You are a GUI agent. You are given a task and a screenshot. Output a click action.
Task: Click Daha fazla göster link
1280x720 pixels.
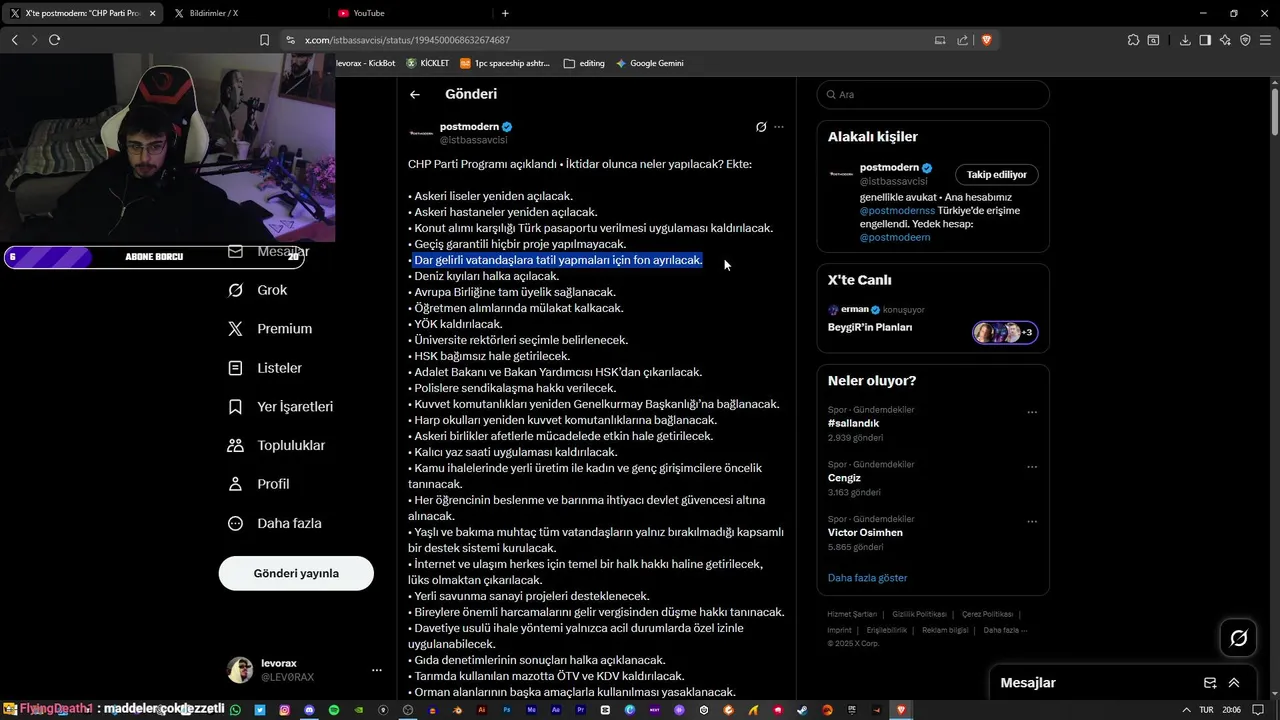coord(867,578)
